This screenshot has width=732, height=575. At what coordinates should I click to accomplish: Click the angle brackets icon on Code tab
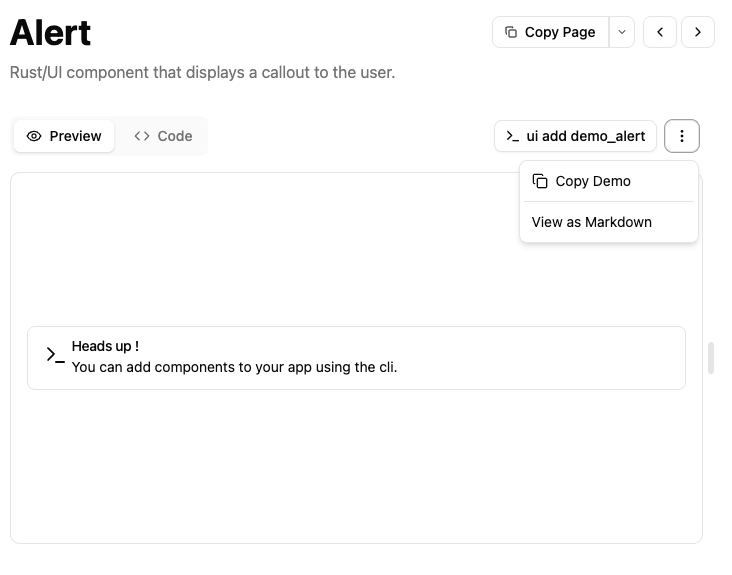coord(142,136)
